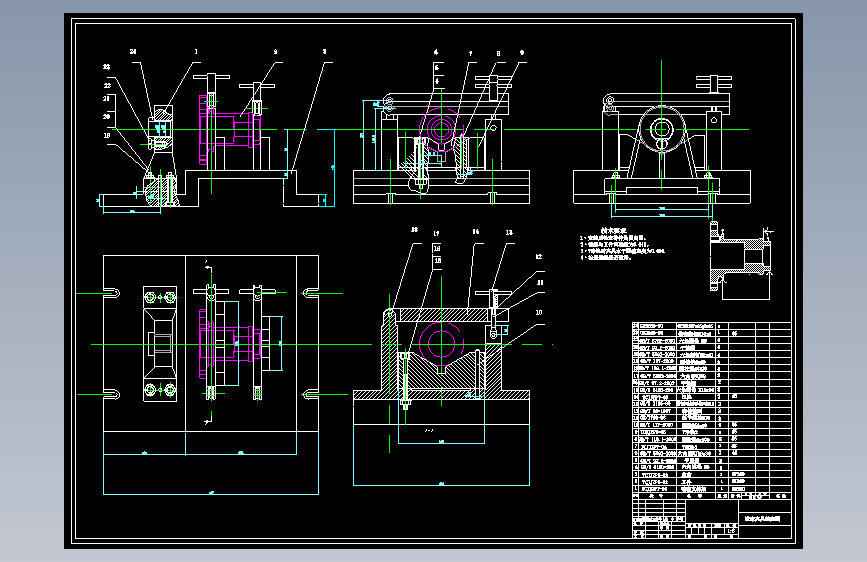Select the round bearing housing in the top-right view

(x=662, y=130)
